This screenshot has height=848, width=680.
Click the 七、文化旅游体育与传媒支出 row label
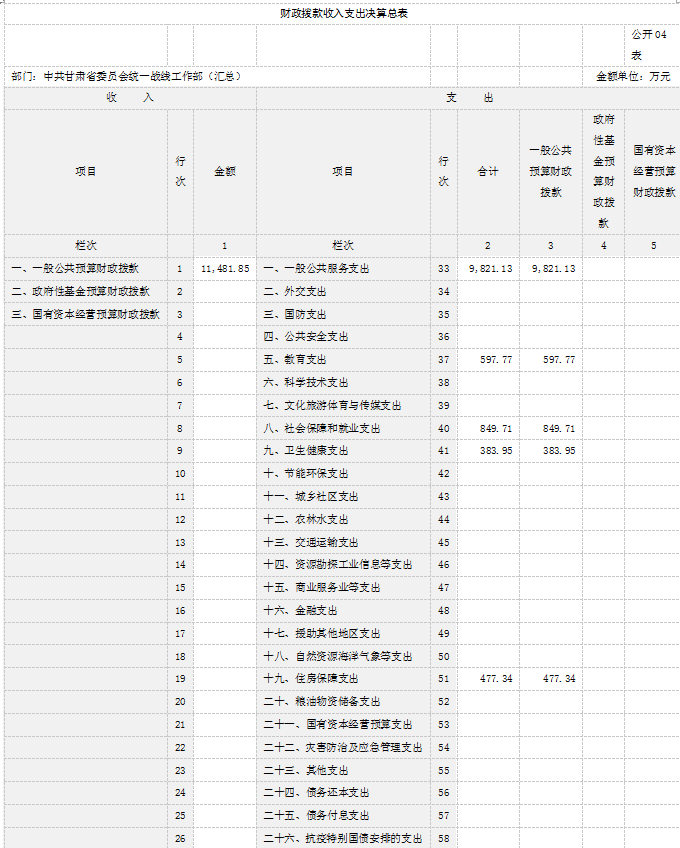pos(332,406)
